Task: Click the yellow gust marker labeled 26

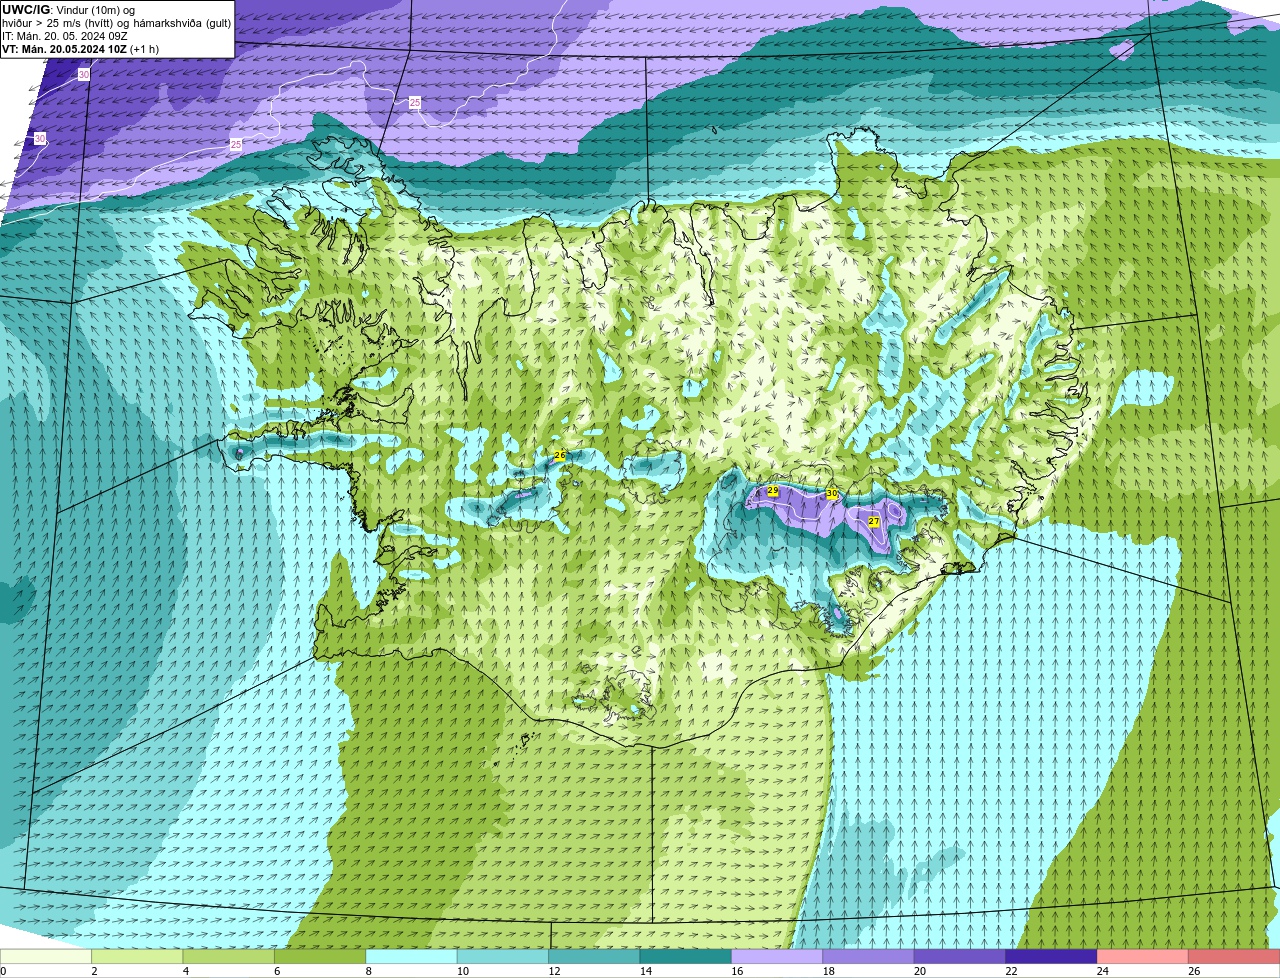Action: point(560,456)
